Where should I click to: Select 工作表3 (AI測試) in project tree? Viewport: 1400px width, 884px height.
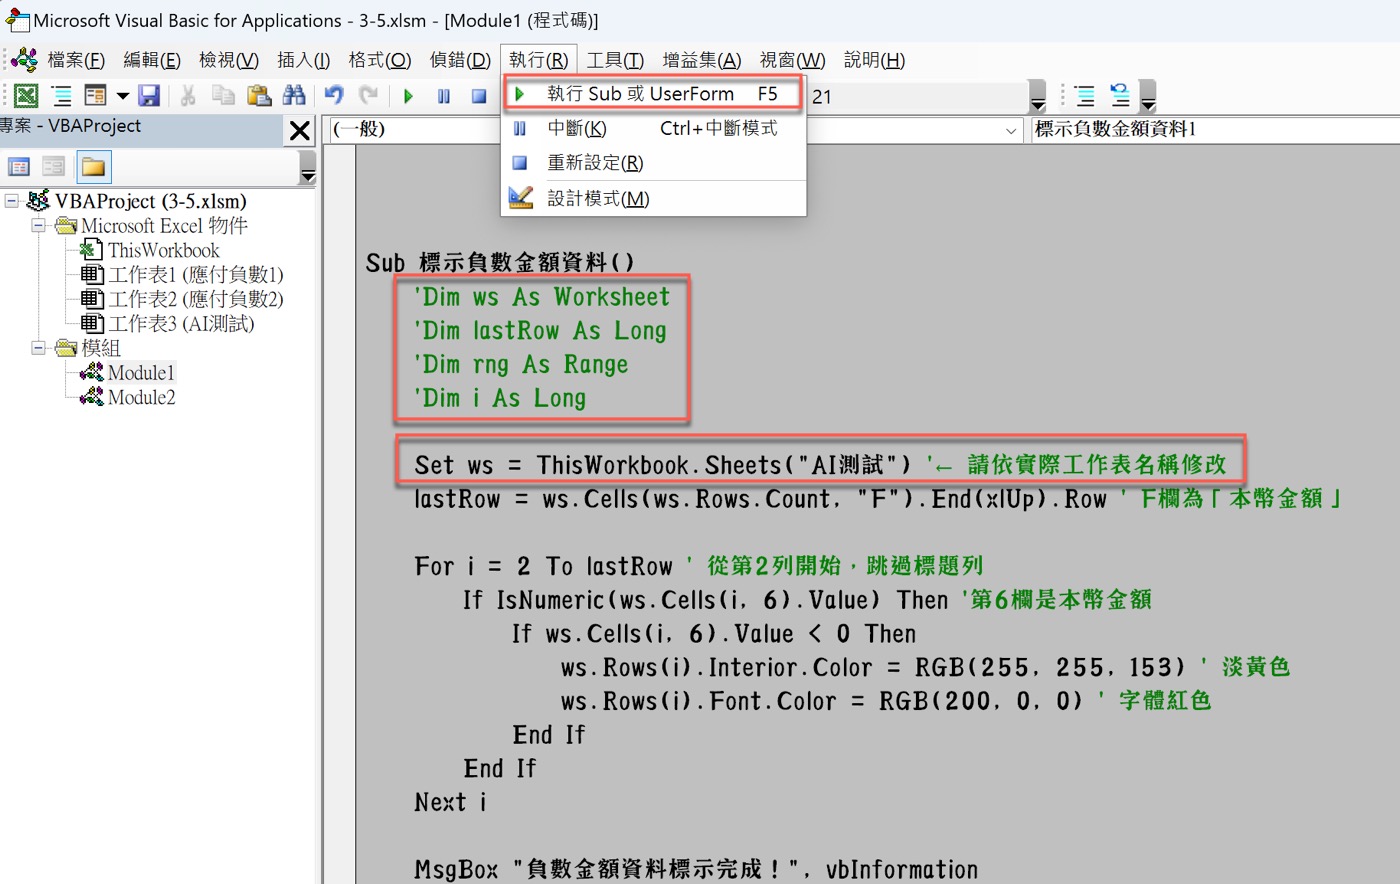tap(180, 323)
